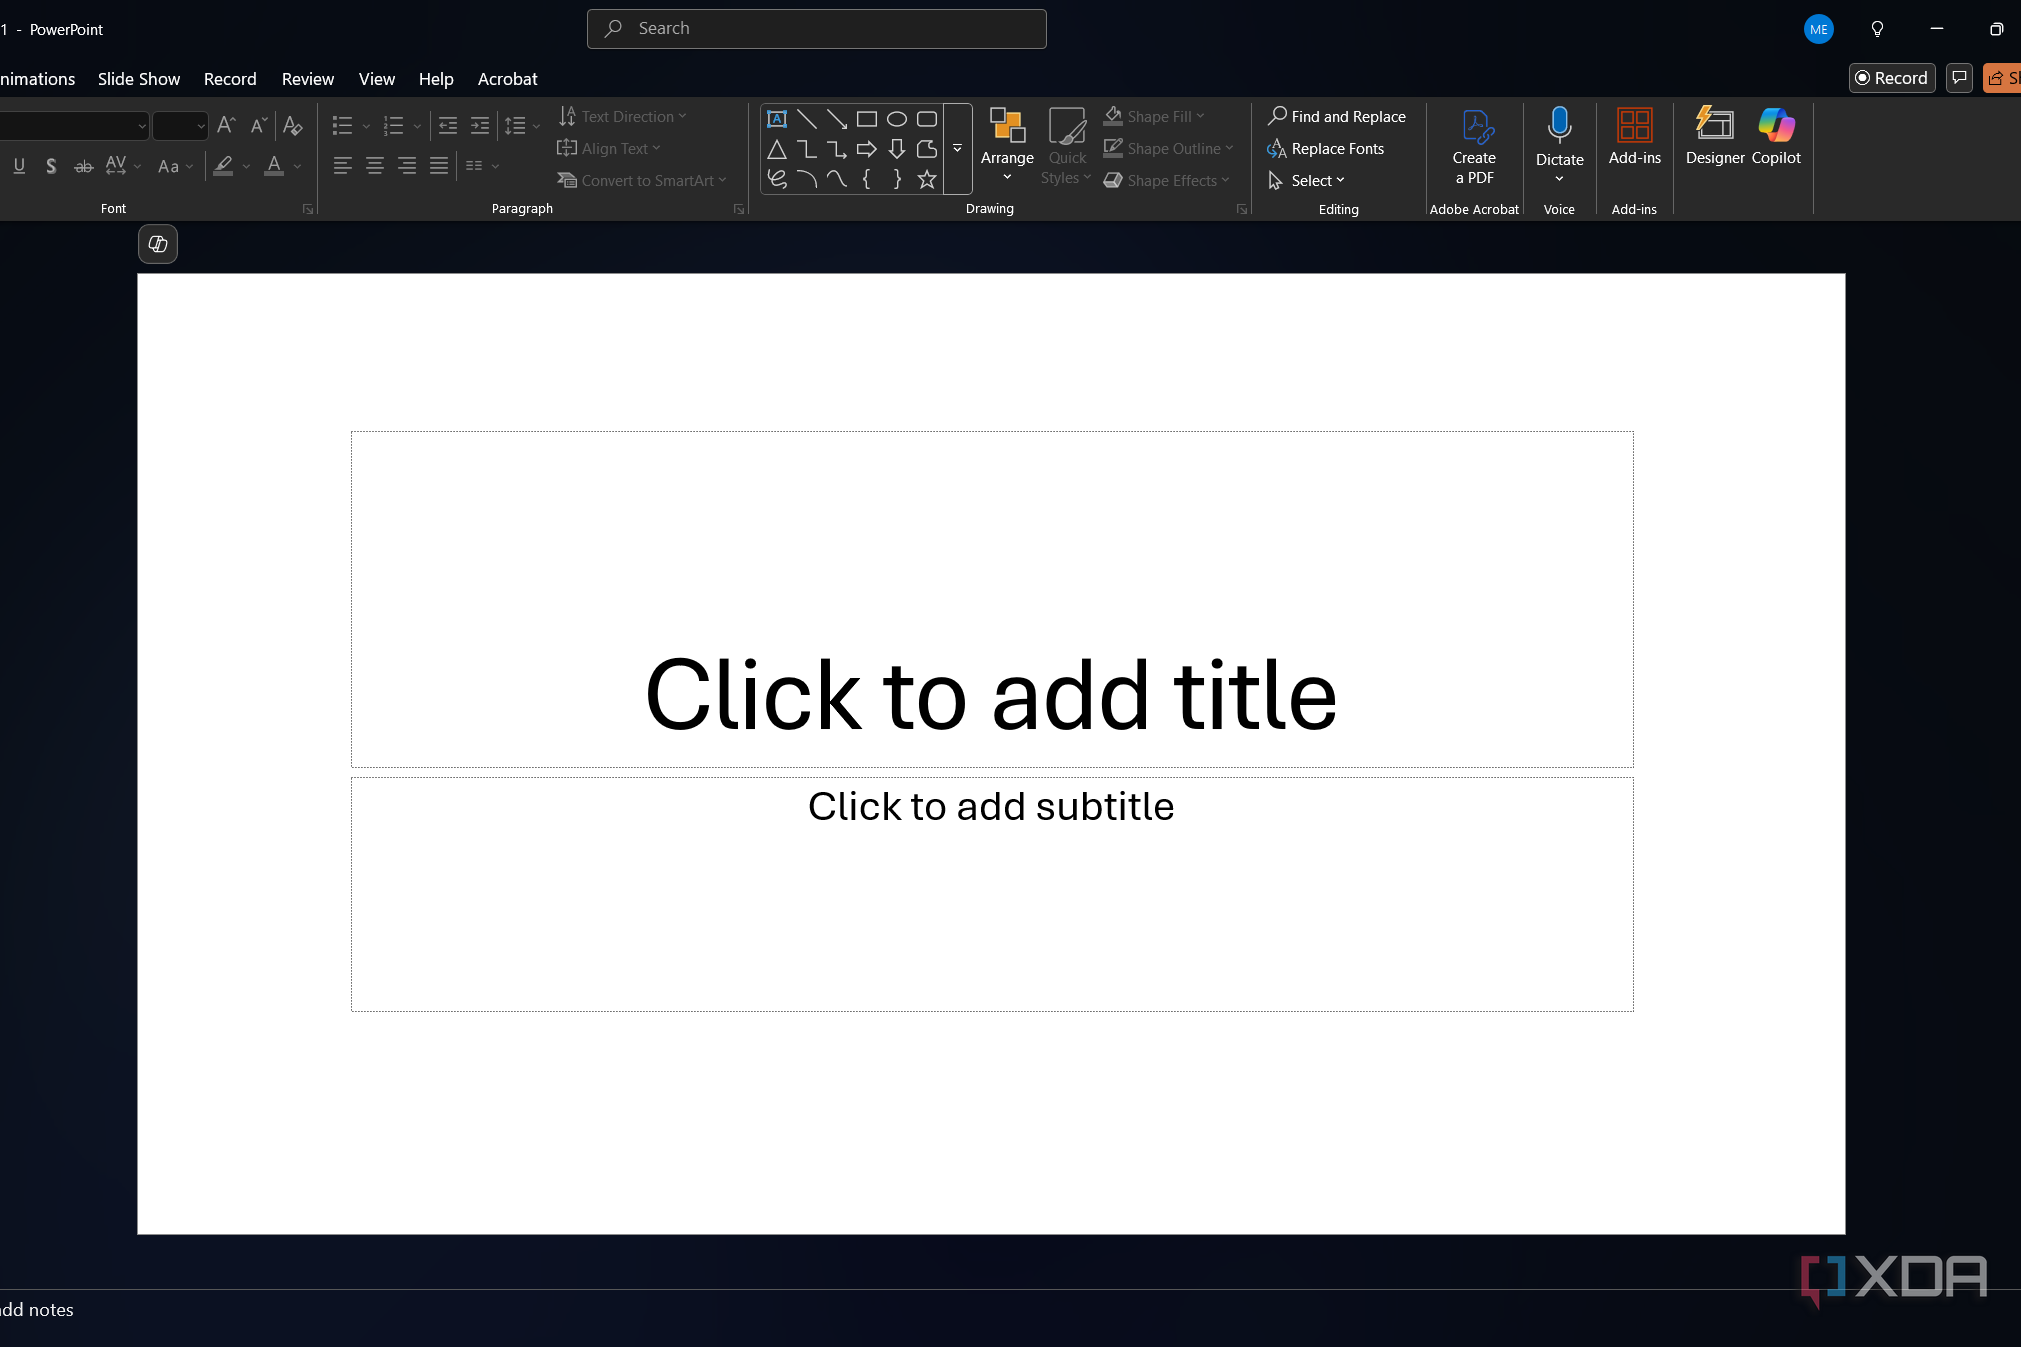Screen dimensions: 2021x1347
Task: Pick the font color swatch
Action: (274, 166)
